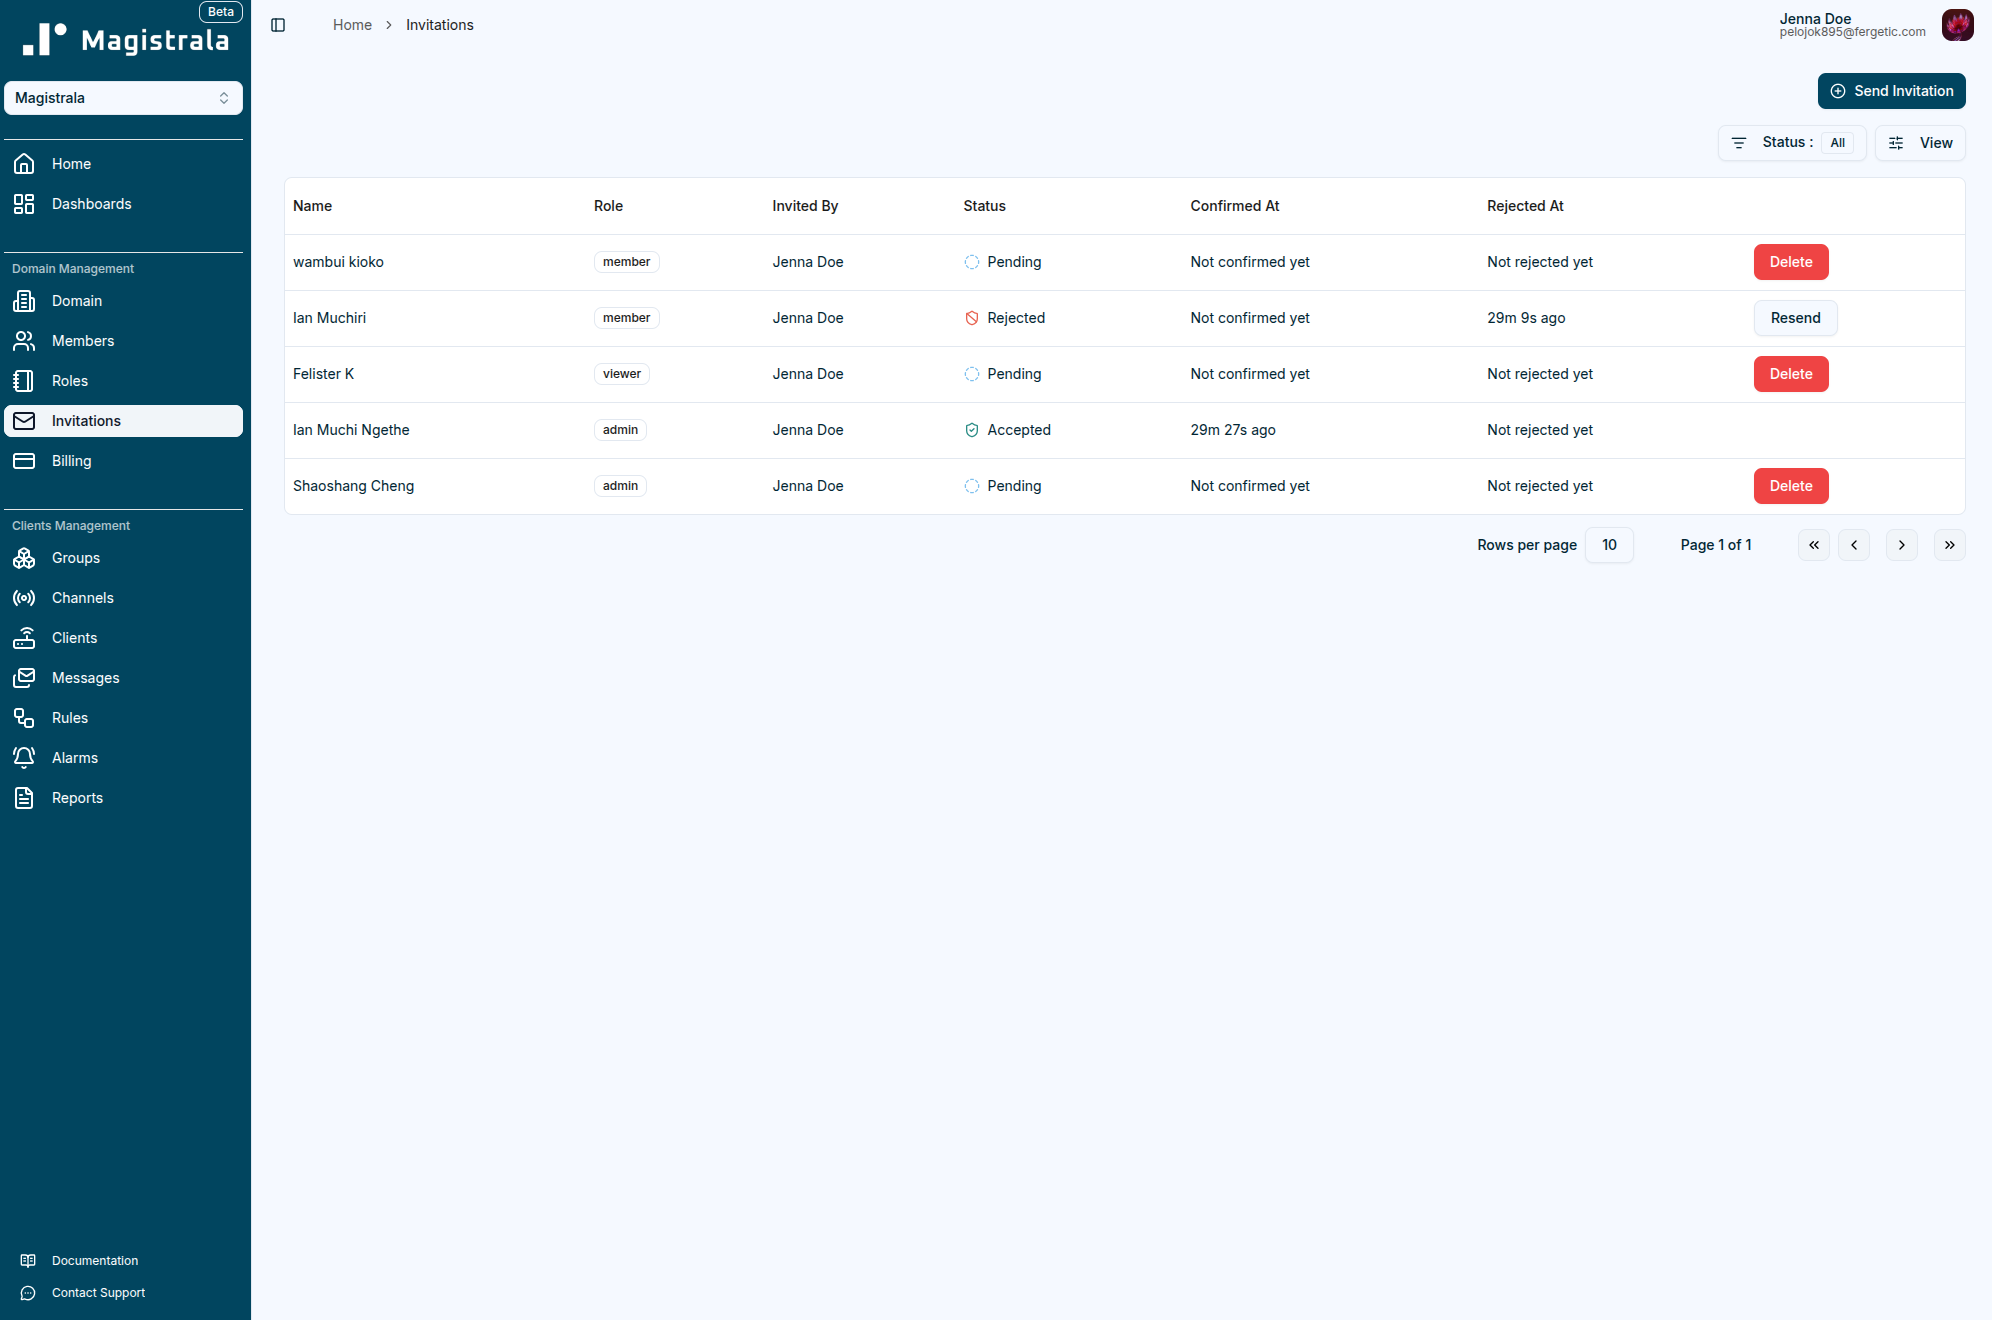Go to Groups in sidebar
1992x1320 pixels.
75,558
